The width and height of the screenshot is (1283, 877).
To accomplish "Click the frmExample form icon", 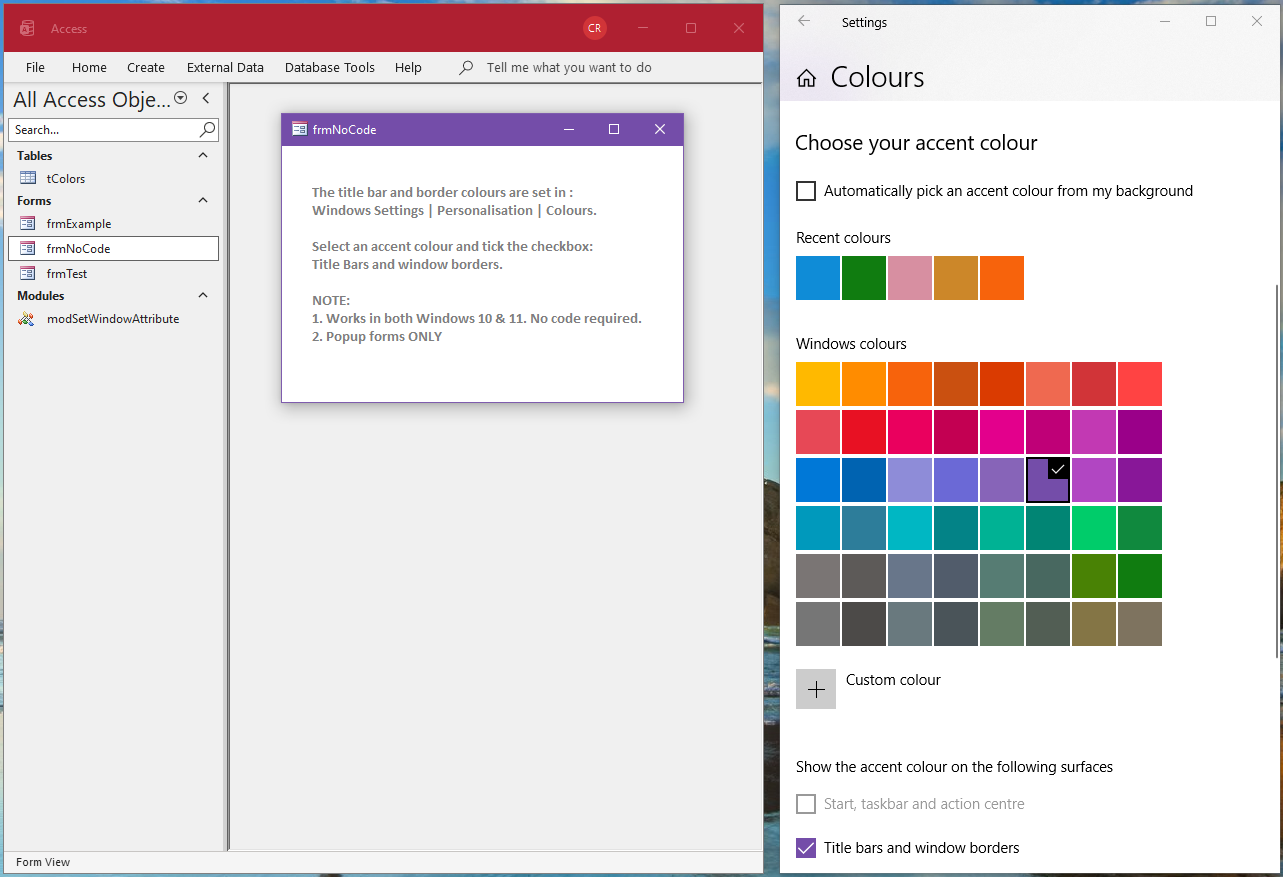I will [28, 224].
